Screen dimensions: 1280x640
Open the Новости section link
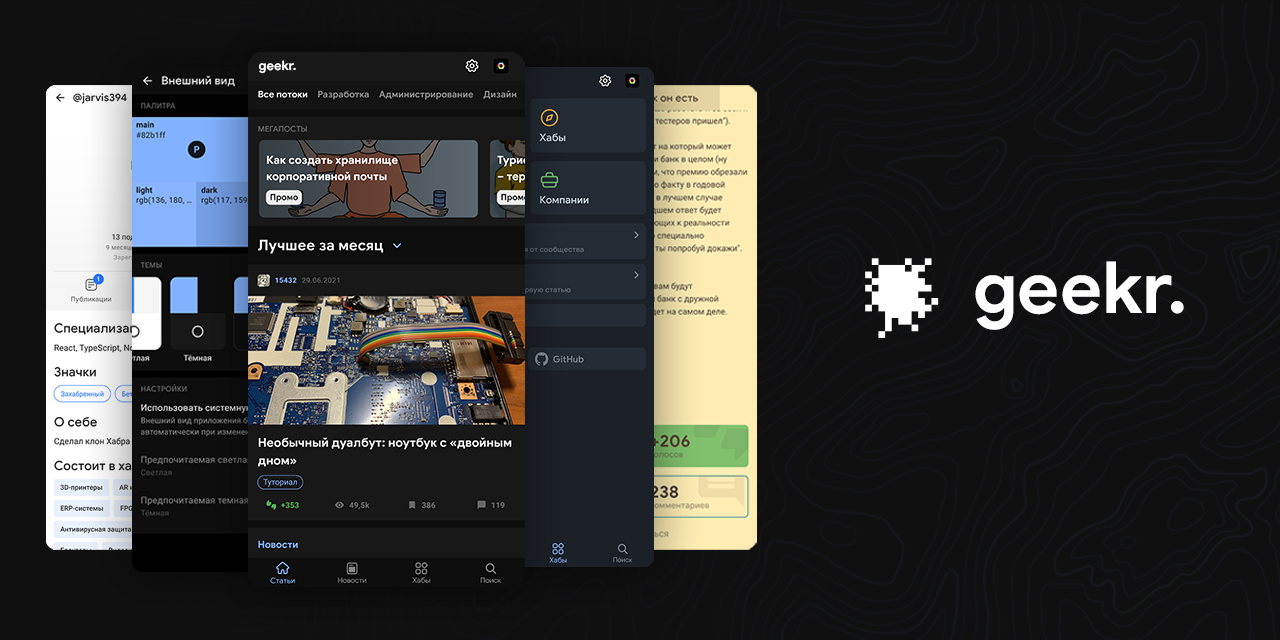point(278,544)
